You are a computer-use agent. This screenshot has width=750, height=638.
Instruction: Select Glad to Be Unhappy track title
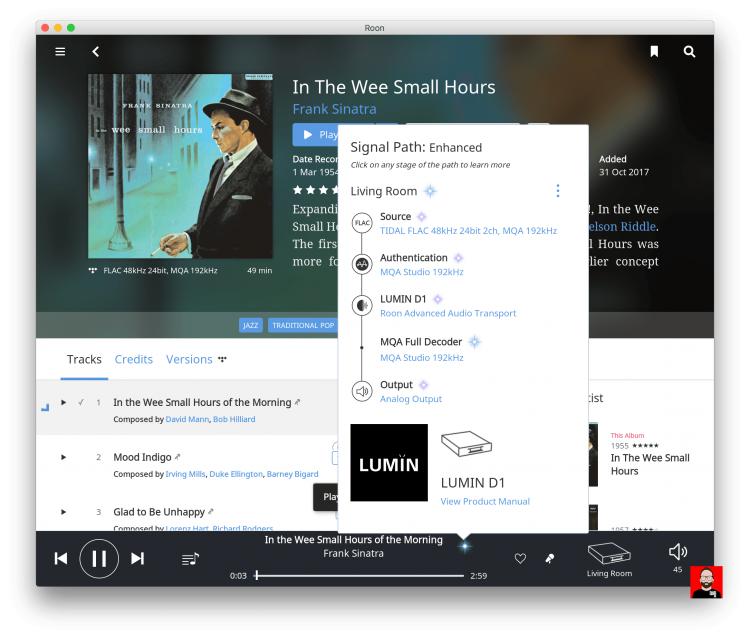(159, 512)
